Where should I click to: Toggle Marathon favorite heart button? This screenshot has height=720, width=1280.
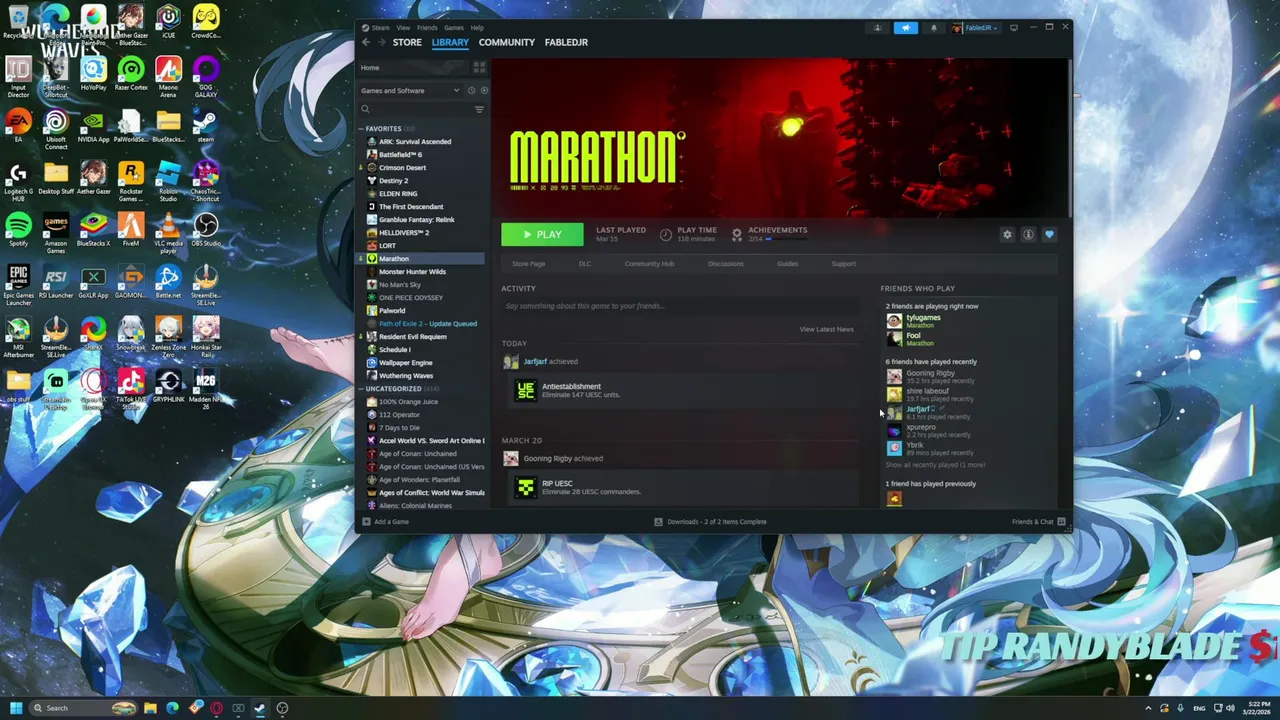1049,234
